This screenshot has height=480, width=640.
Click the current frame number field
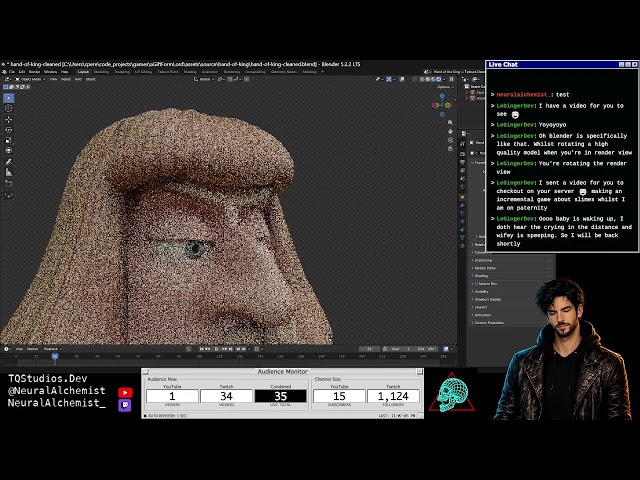369,349
